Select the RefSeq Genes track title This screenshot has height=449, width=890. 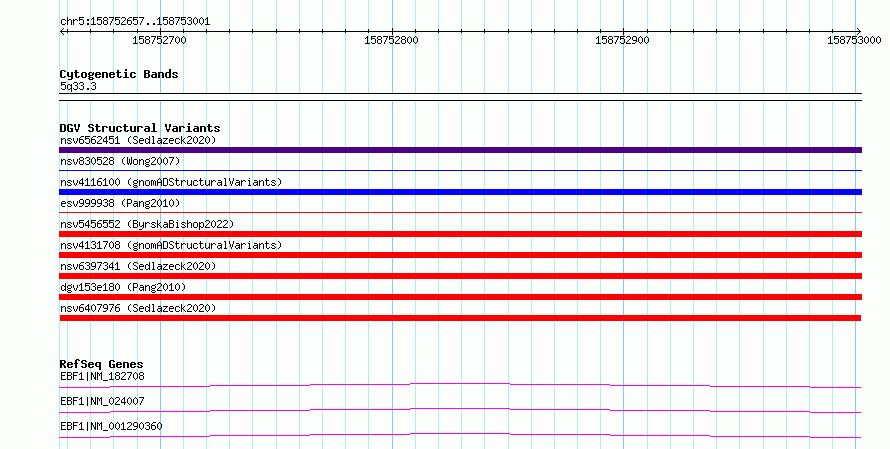[101, 364]
